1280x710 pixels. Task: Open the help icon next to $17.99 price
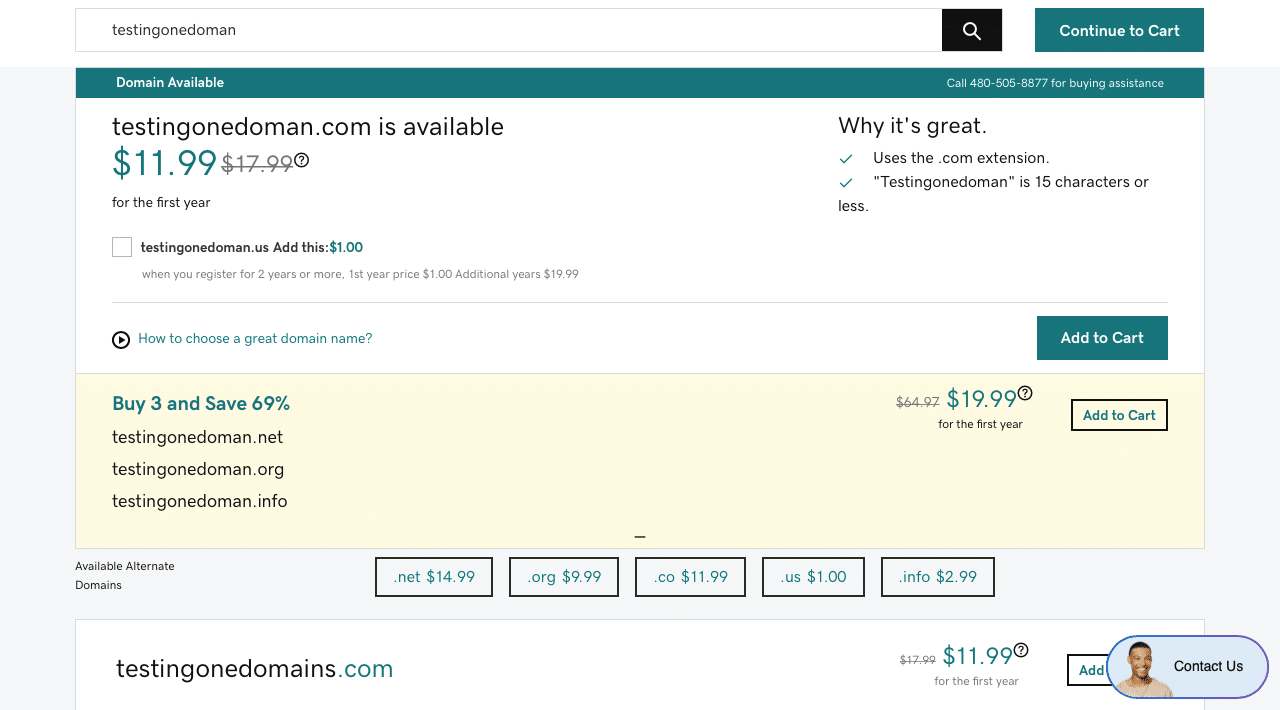(x=302, y=160)
